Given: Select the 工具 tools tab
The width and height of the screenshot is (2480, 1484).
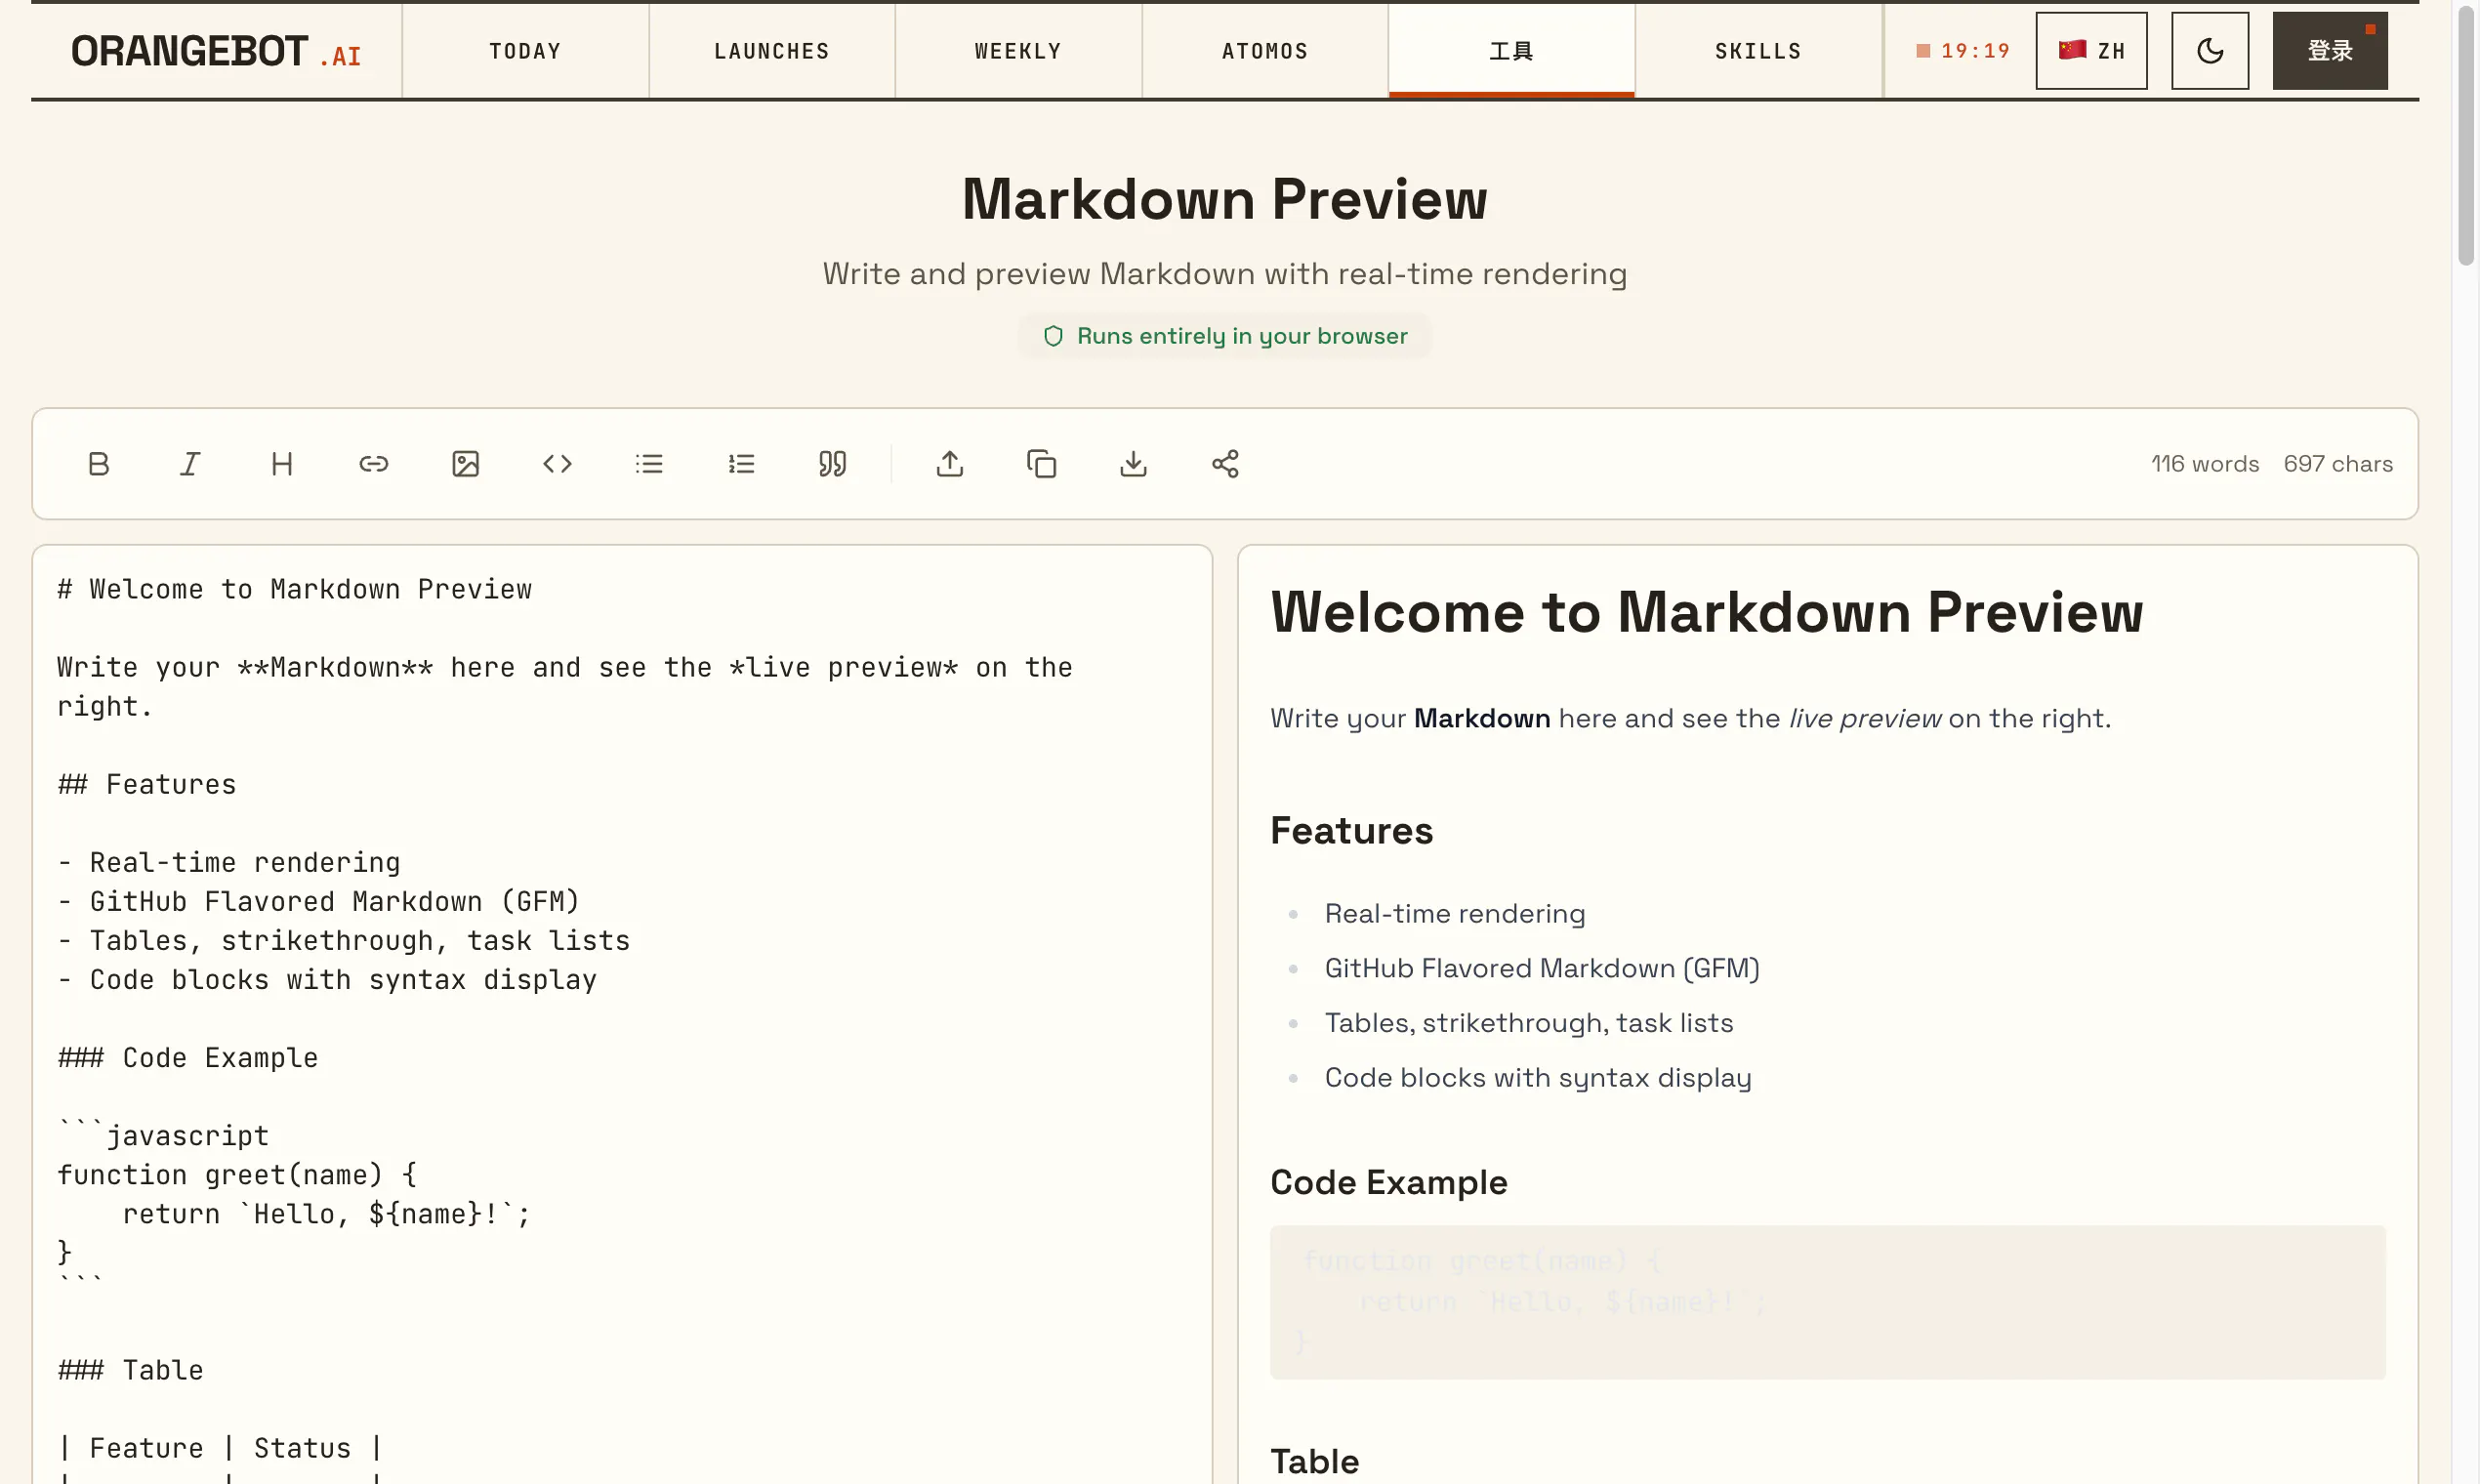Looking at the screenshot, I should pos(1511,51).
